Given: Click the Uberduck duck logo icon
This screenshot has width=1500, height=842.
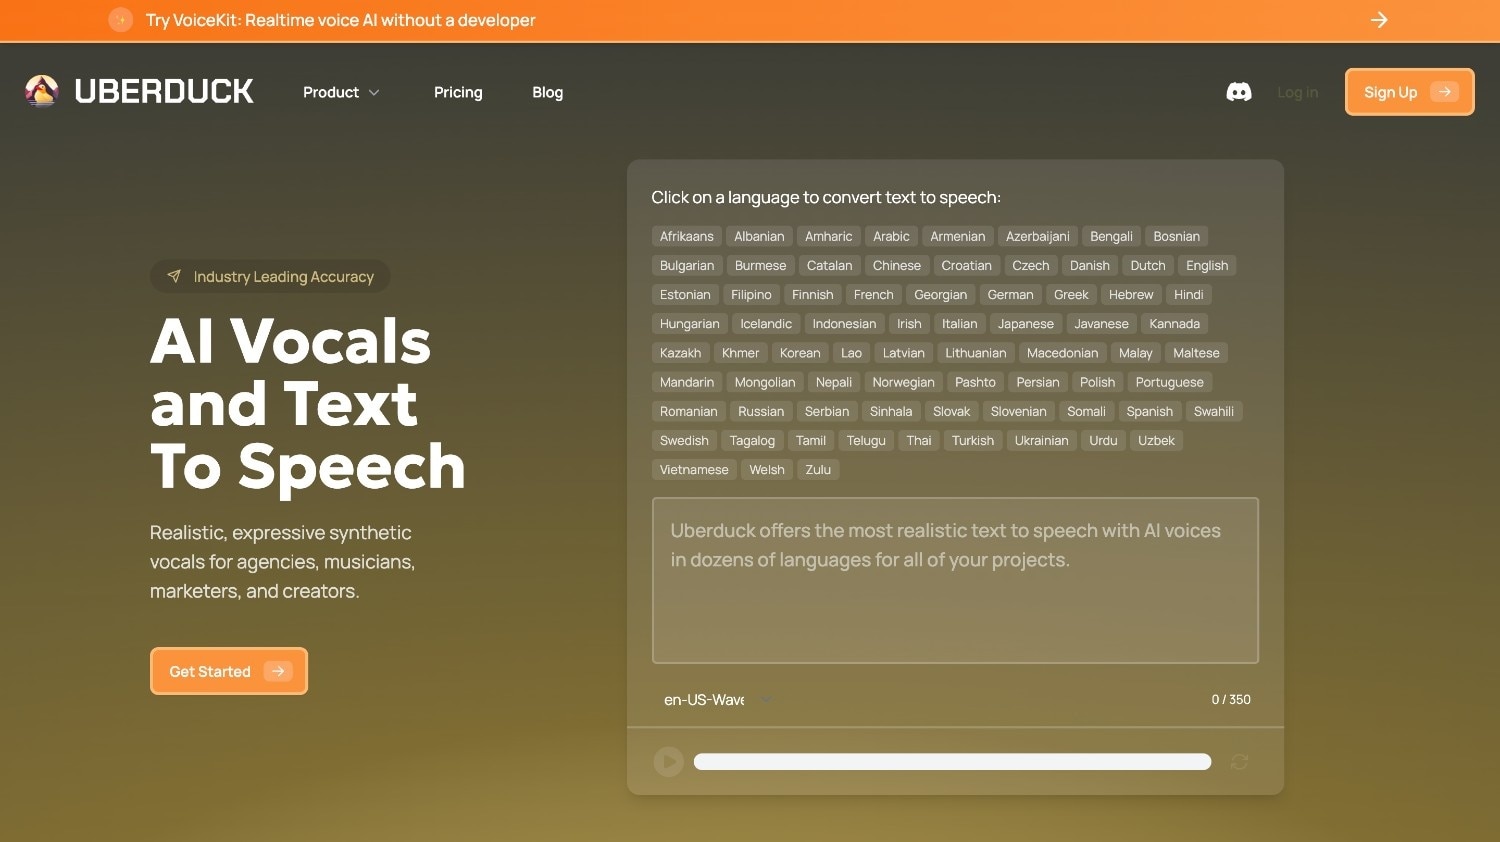Looking at the screenshot, I should click(42, 91).
